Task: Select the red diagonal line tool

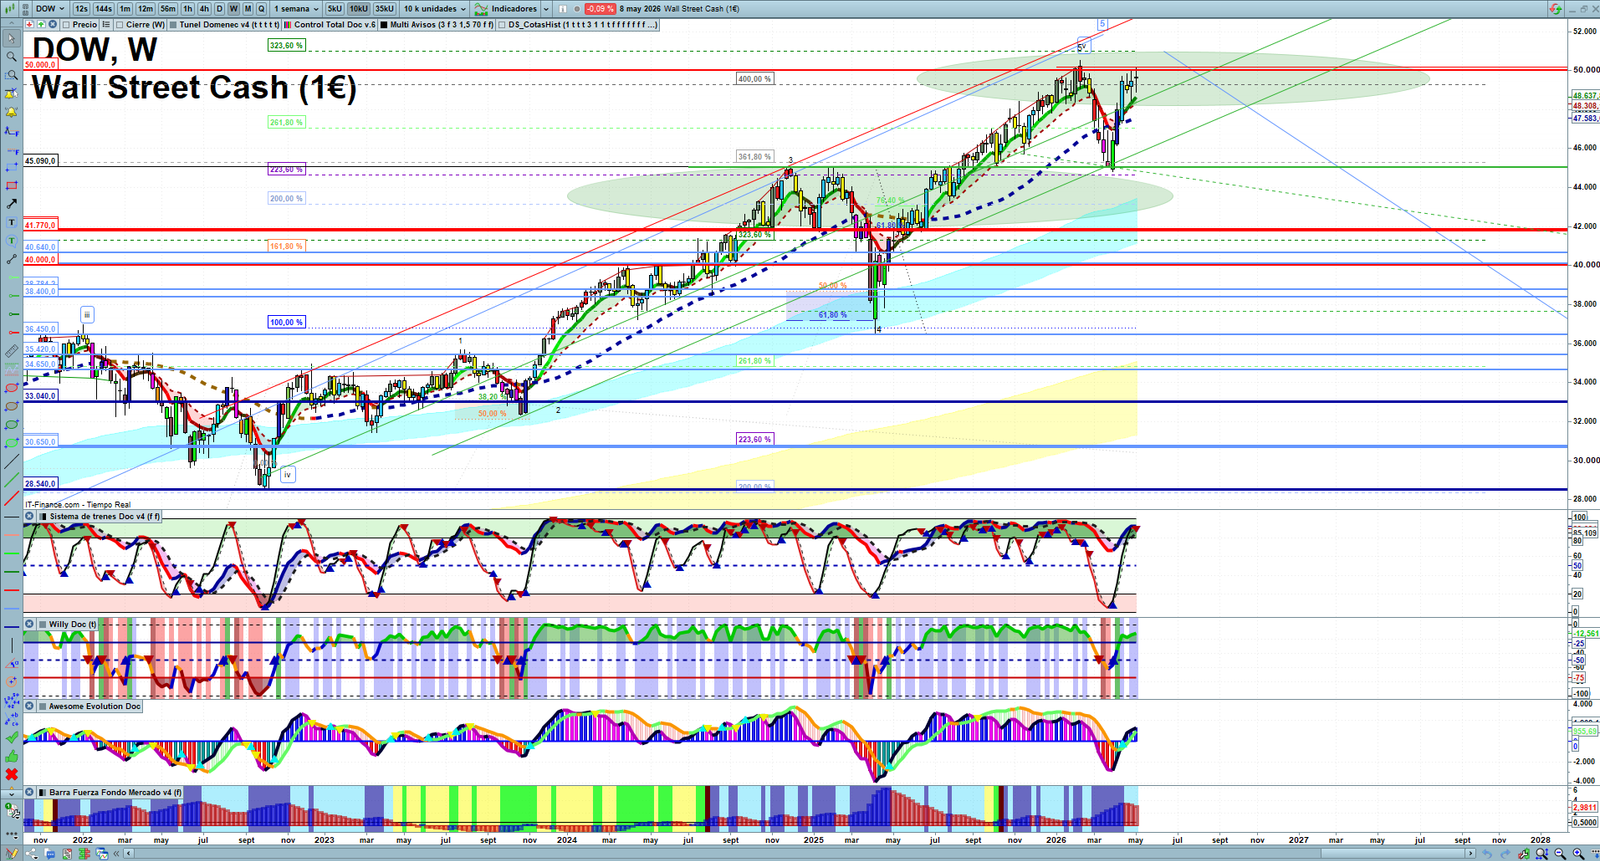Action: coord(11,498)
